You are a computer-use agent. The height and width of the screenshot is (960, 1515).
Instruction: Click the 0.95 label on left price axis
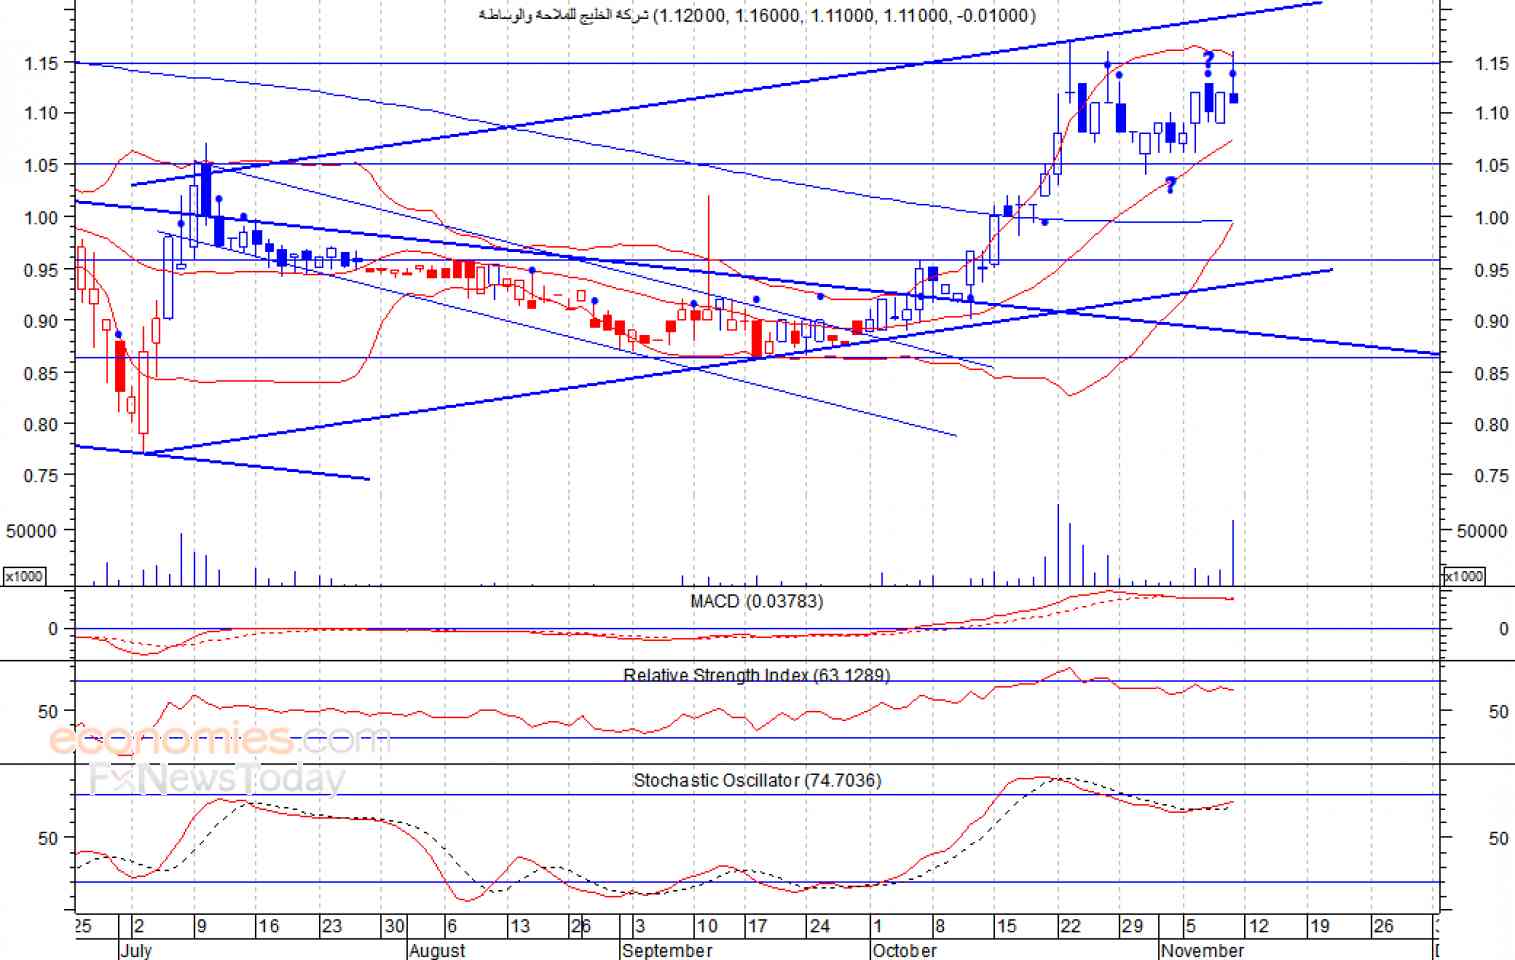coord(41,270)
